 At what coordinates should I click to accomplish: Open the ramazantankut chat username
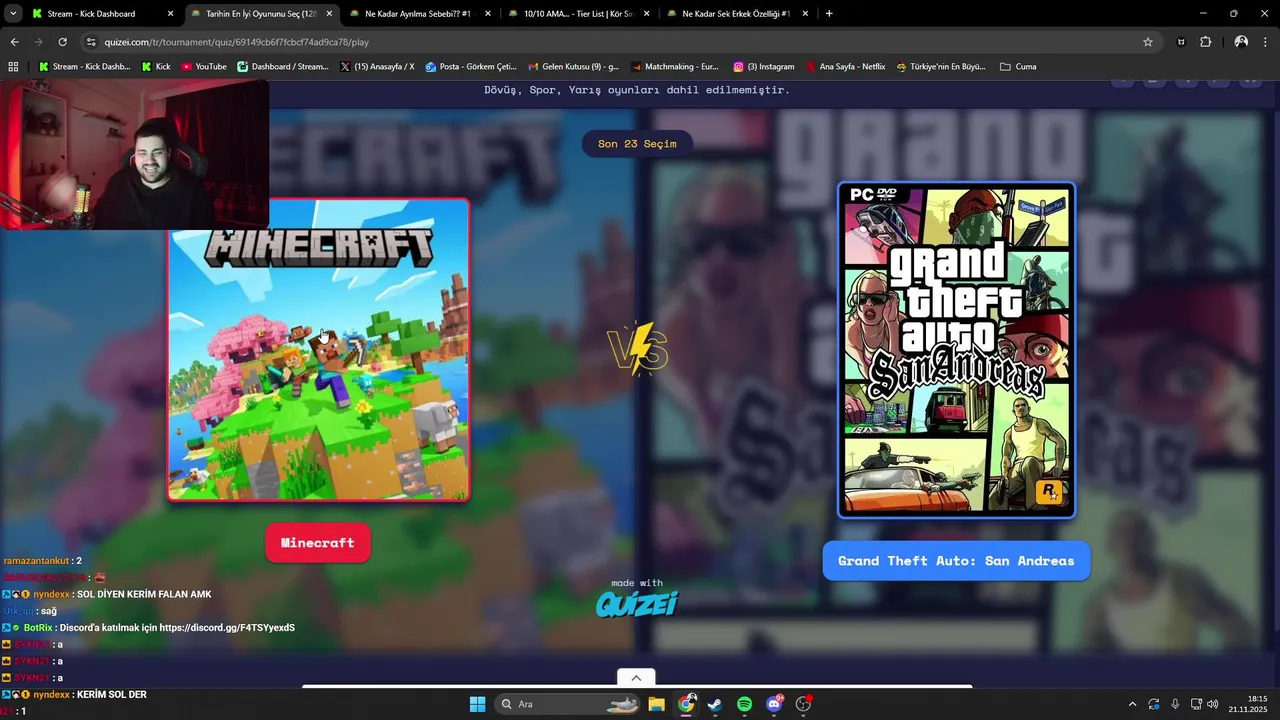click(36, 561)
